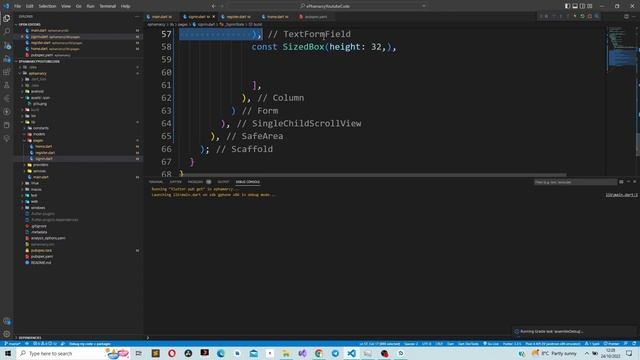The image size is (640, 360).
Task: Open the Explorer view in activity bar
Action: 7,18
